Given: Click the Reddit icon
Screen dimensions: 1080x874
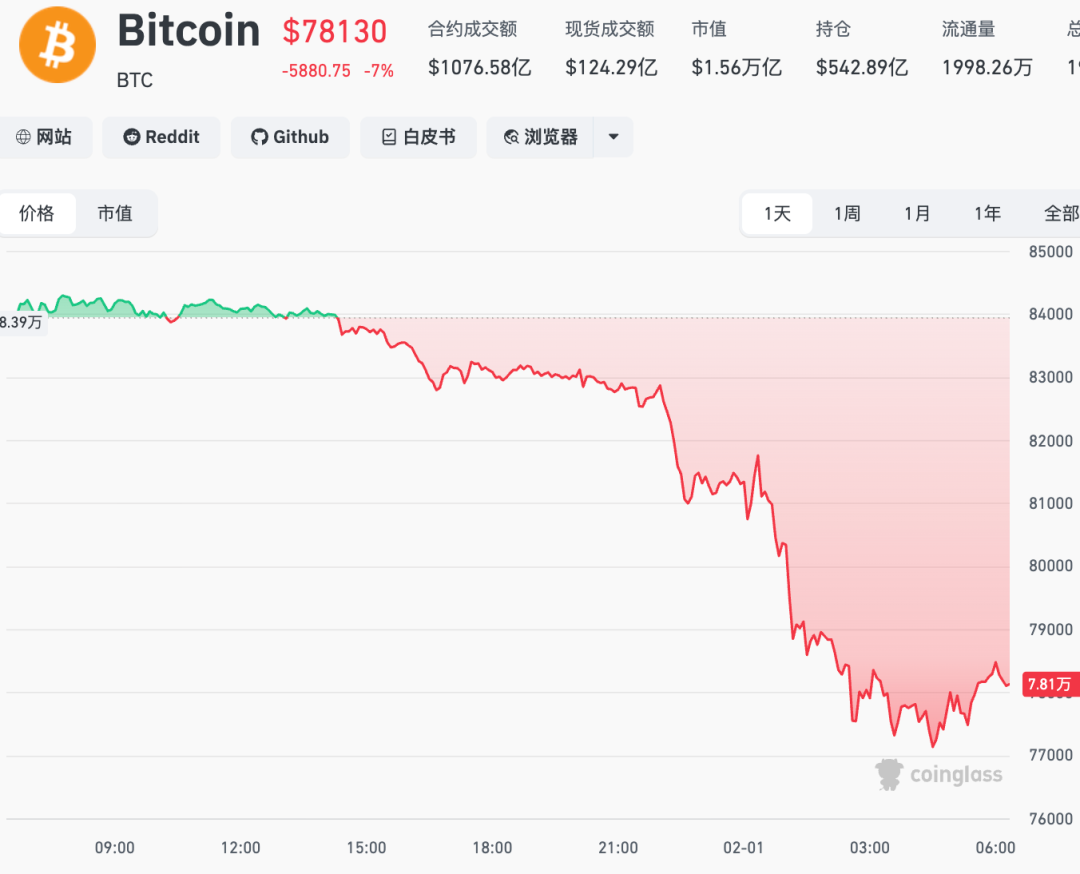Looking at the screenshot, I should coord(131,137).
